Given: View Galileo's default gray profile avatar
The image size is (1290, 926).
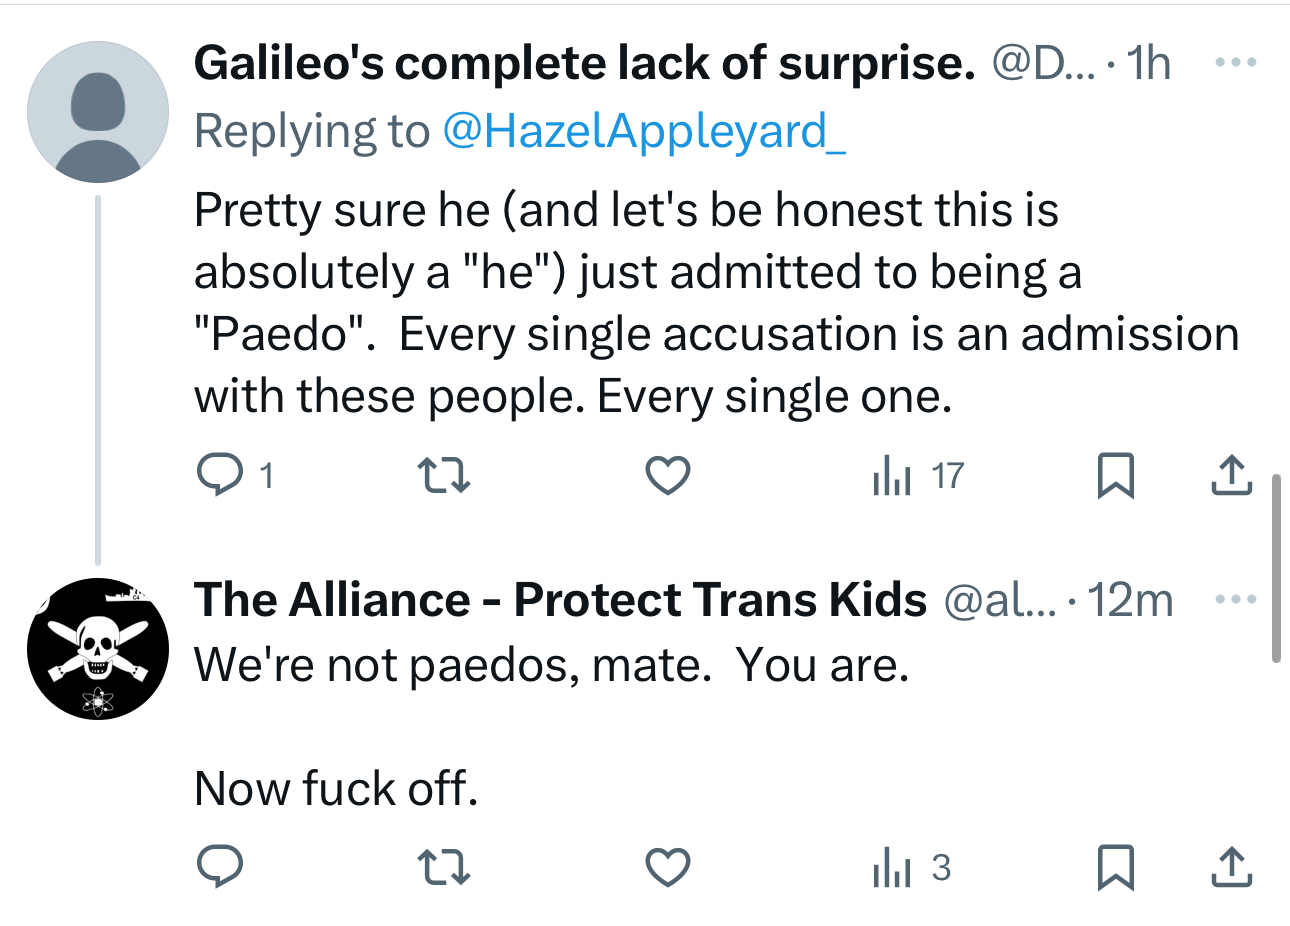Looking at the screenshot, I should click(x=98, y=112).
